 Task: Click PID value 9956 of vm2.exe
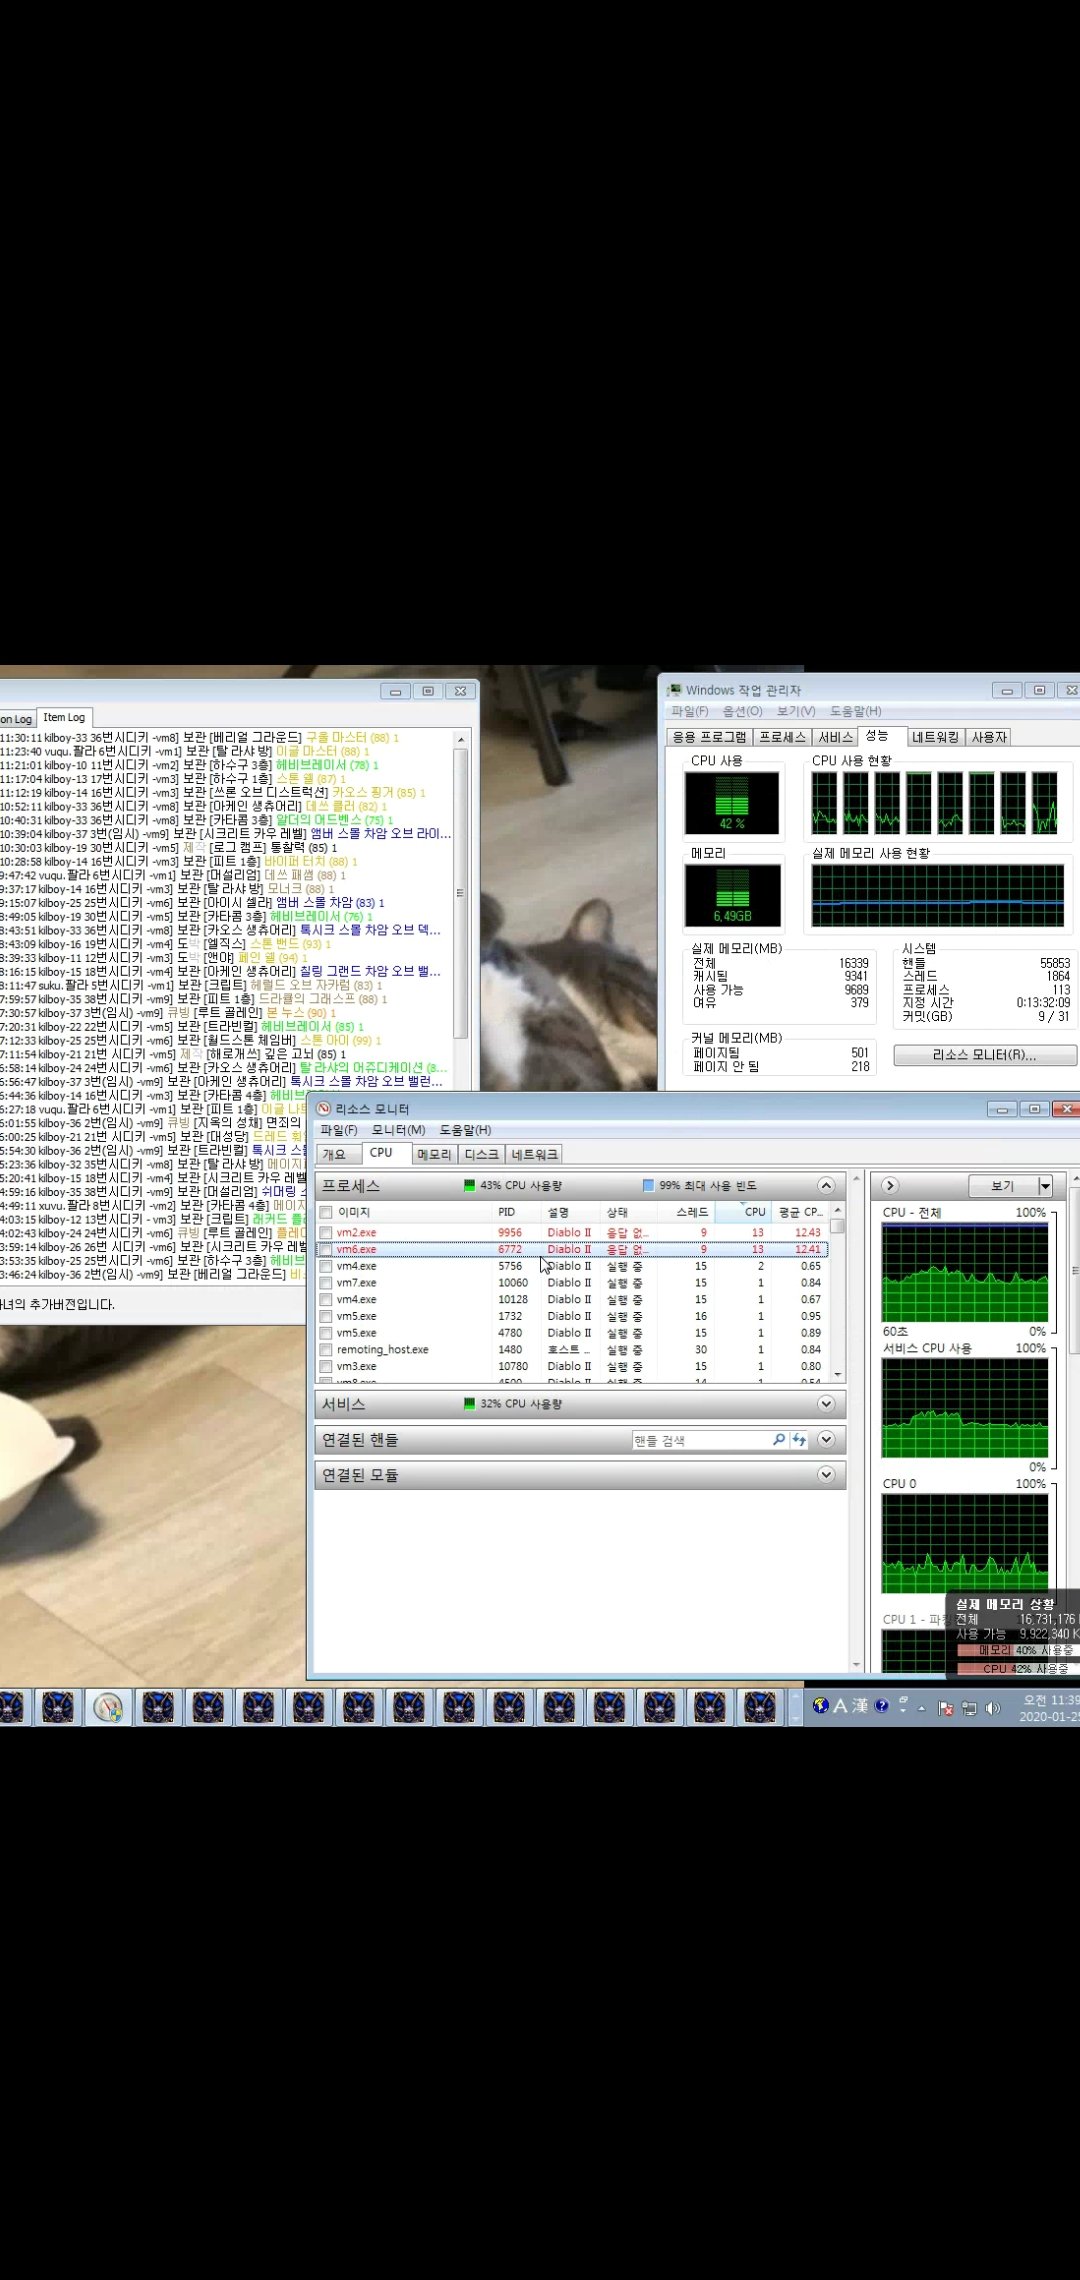(510, 1233)
